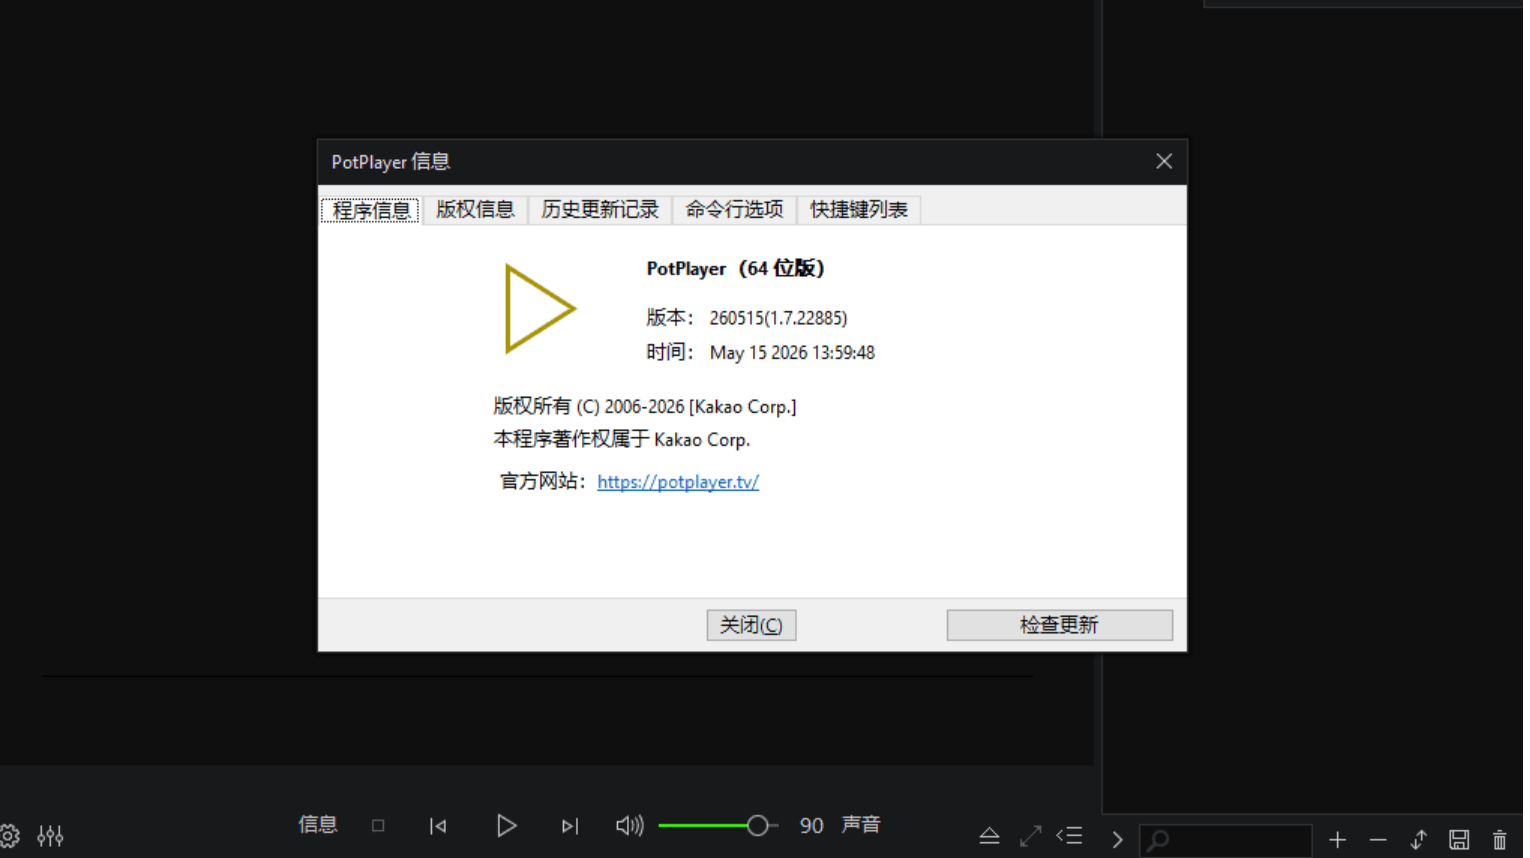The width and height of the screenshot is (1530, 858).
Task: Click the PotPlayer (64 位版) heading
Action: click(x=735, y=269)
